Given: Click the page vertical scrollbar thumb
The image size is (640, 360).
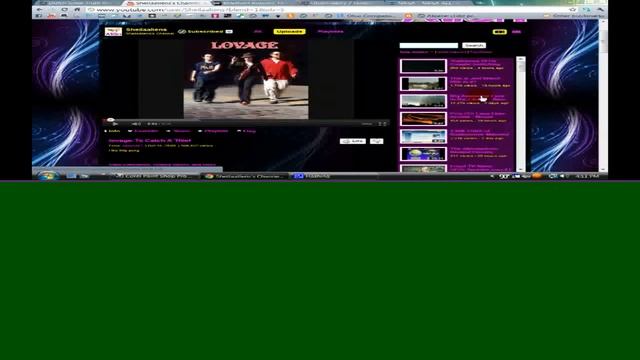Looking at the screenshot, I should click(603, 40).
